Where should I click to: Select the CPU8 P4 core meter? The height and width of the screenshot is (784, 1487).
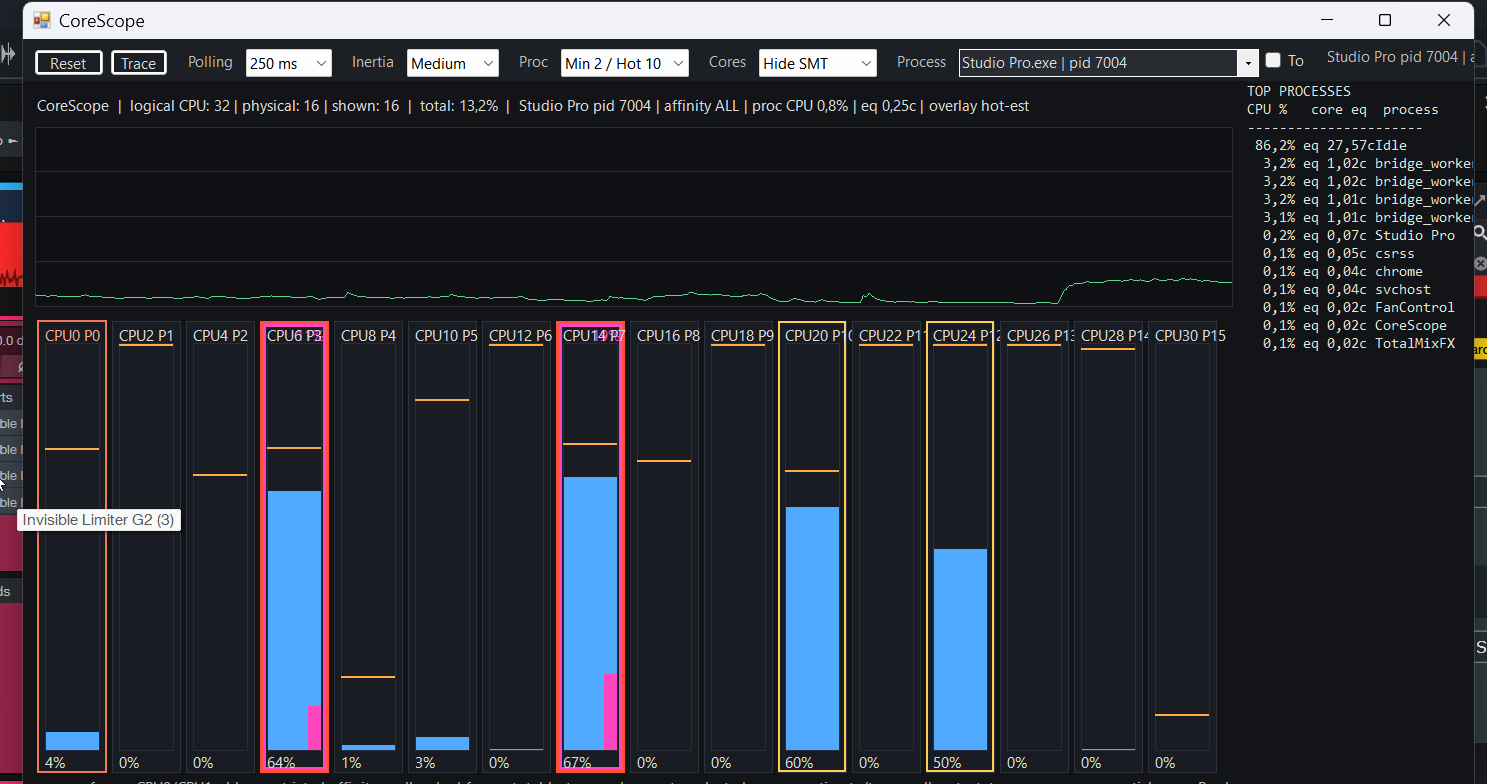tap(368, 547)
